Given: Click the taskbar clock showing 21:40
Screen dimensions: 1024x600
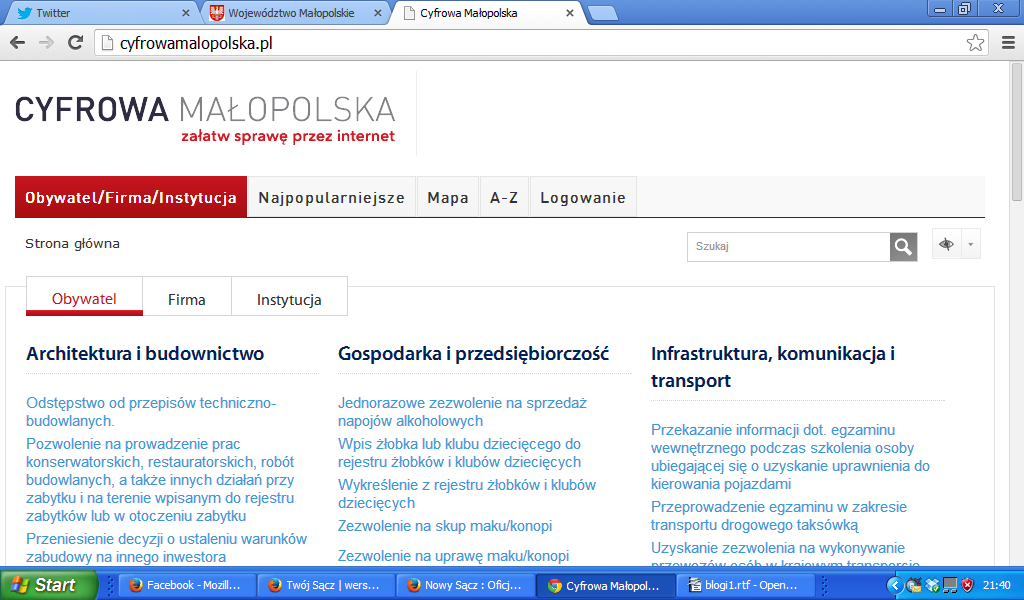Looking at the screenshot, I should 997,585.
